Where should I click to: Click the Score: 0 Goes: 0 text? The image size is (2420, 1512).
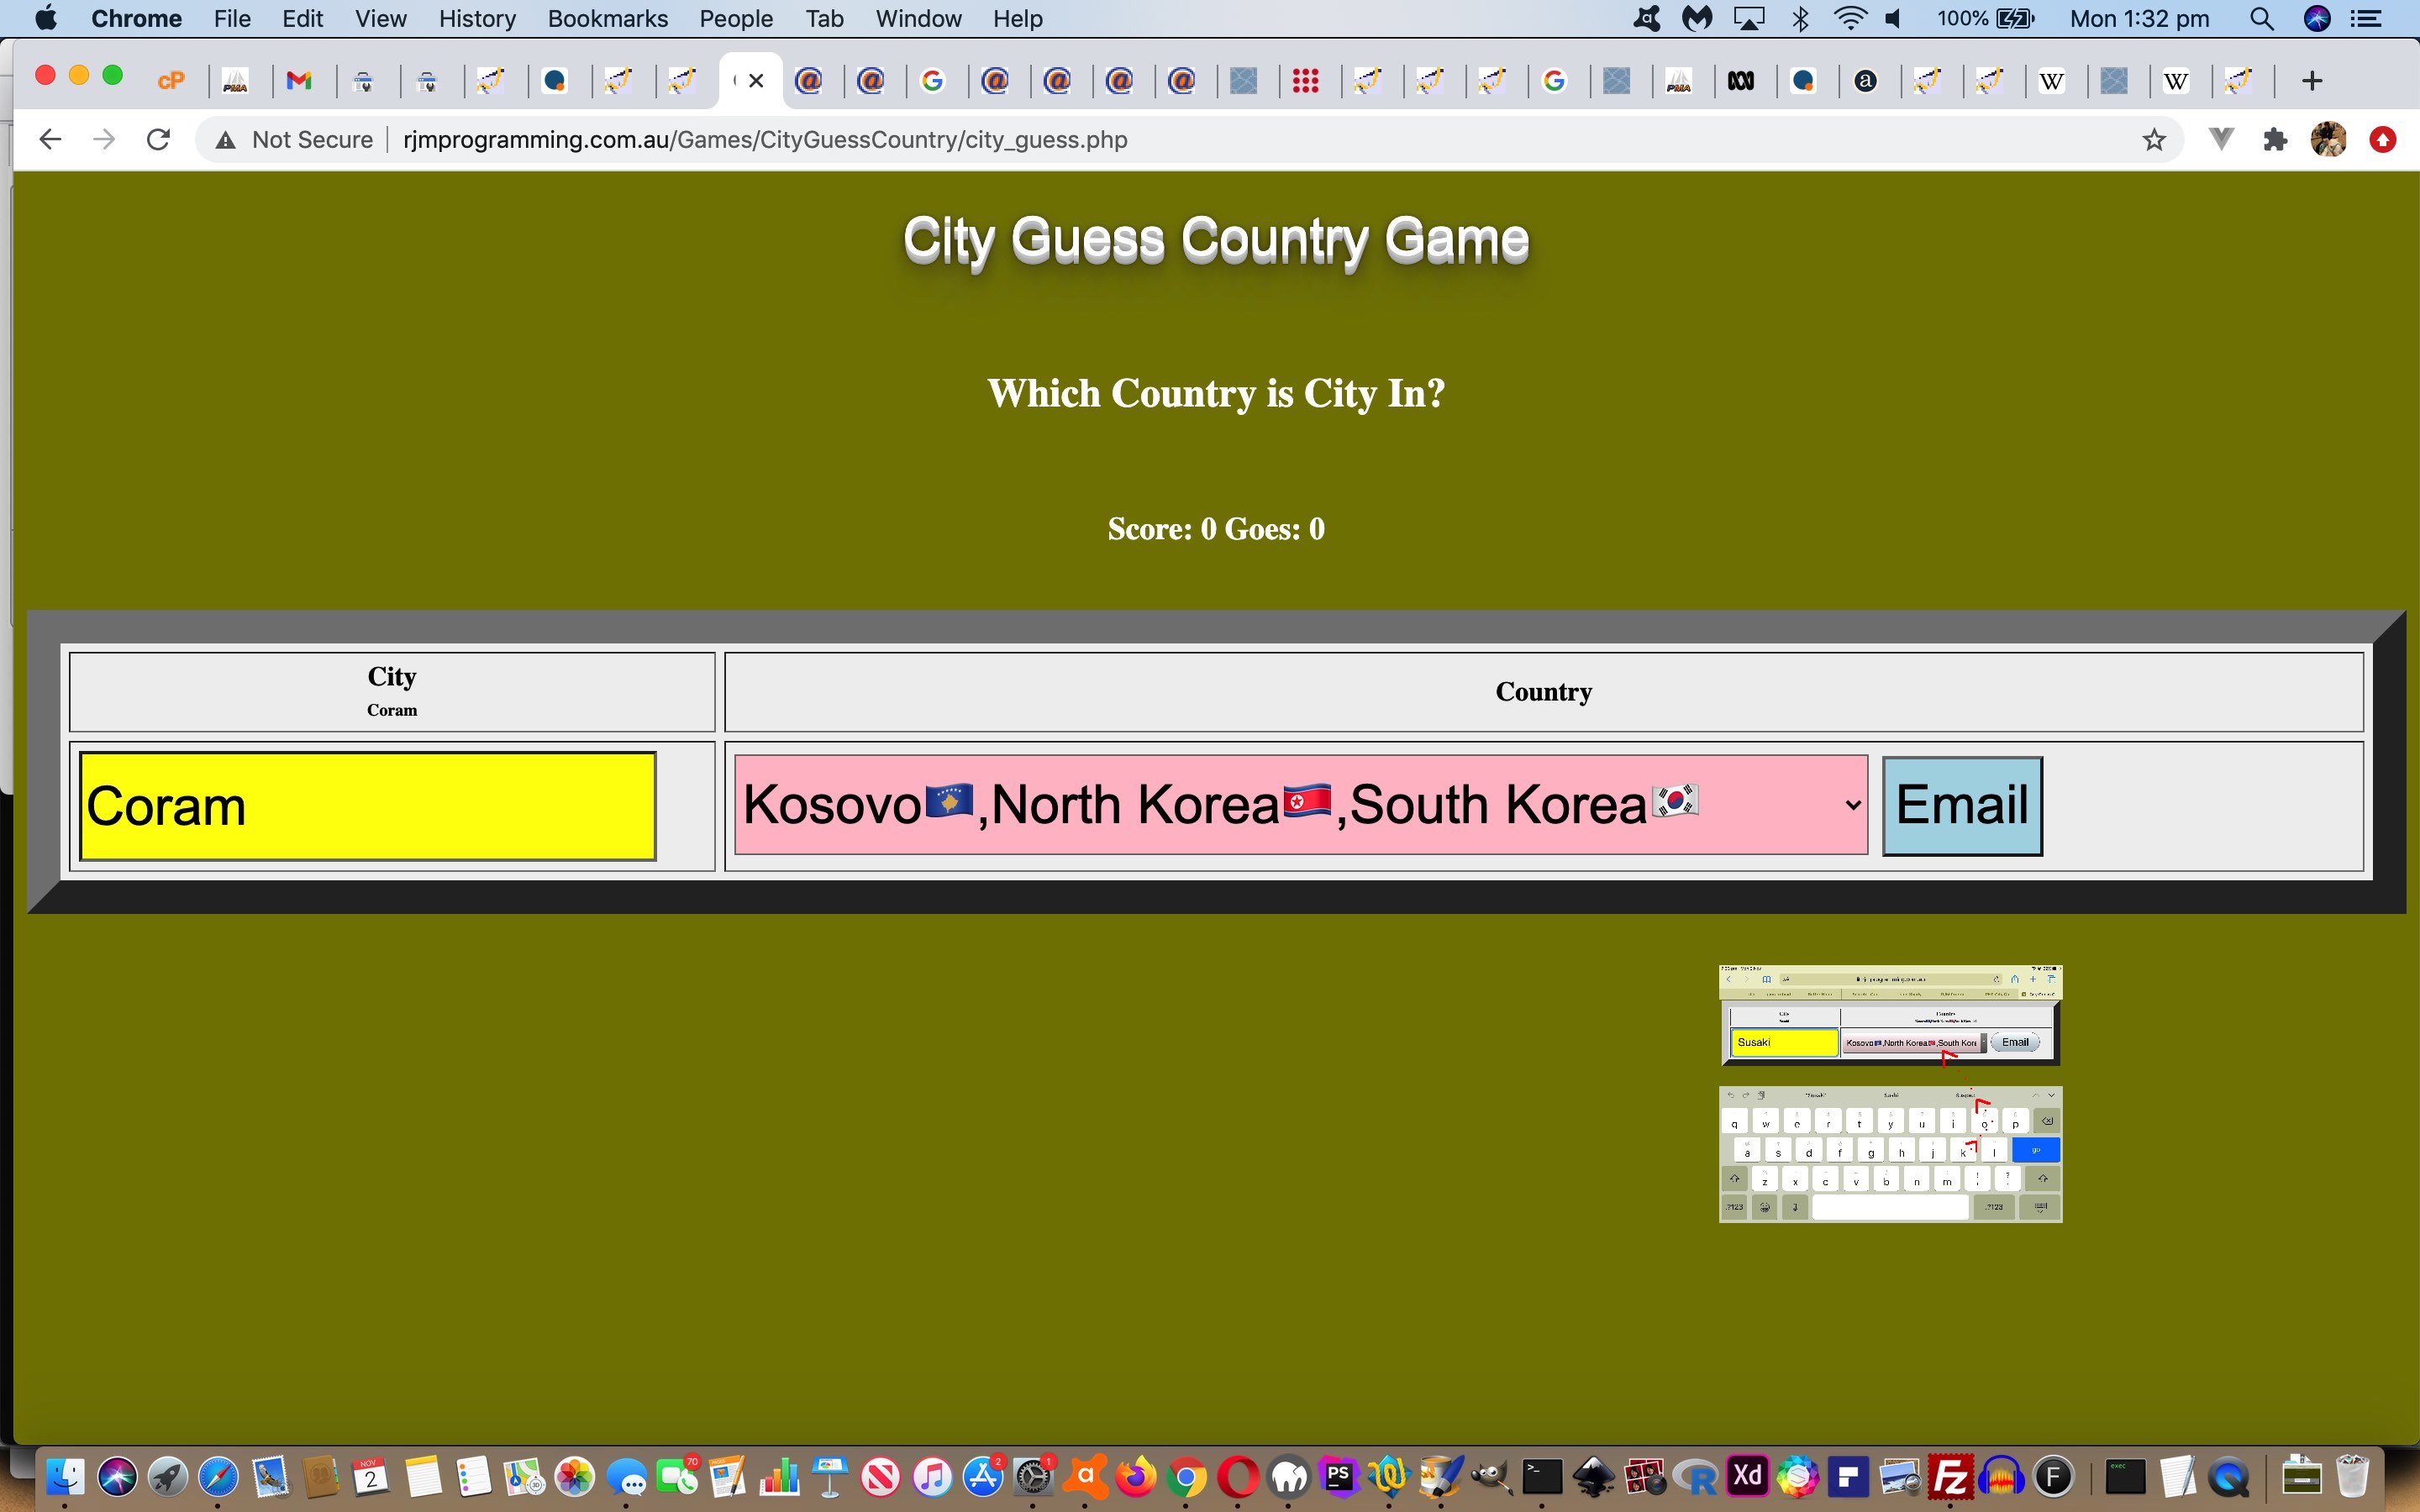1216,529
